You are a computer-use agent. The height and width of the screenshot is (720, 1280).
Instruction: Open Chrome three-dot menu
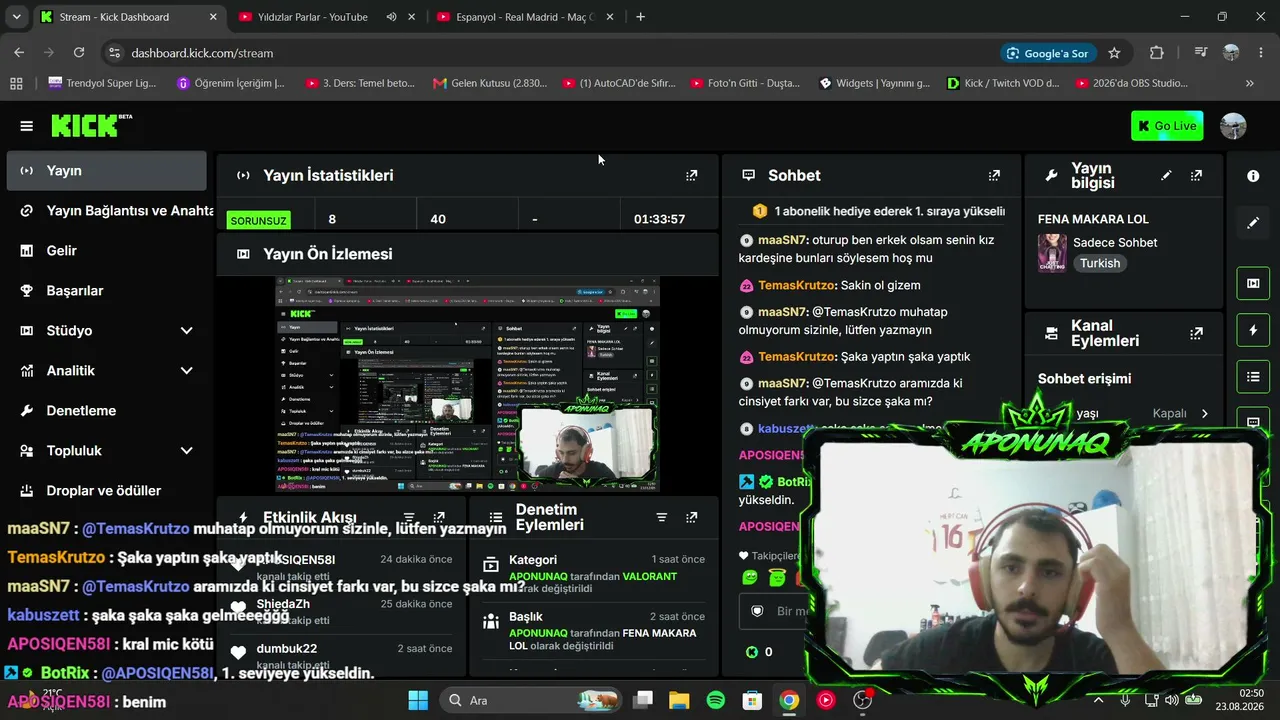(x=1262, y=53)
